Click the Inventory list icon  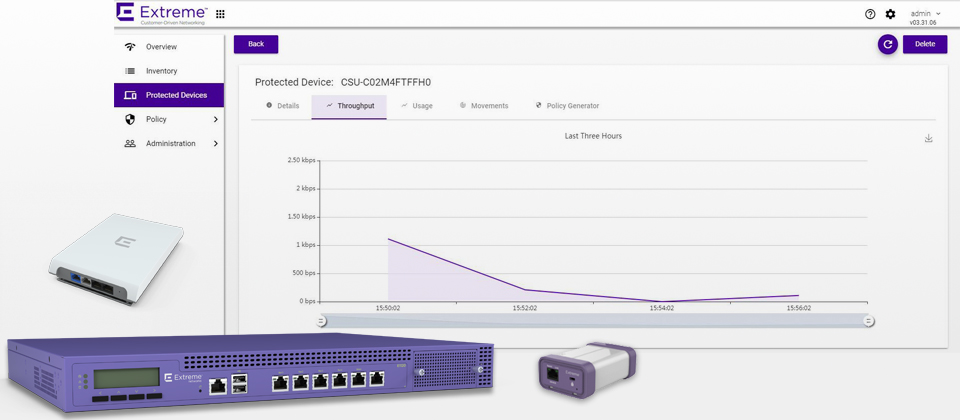click(130, 71)
